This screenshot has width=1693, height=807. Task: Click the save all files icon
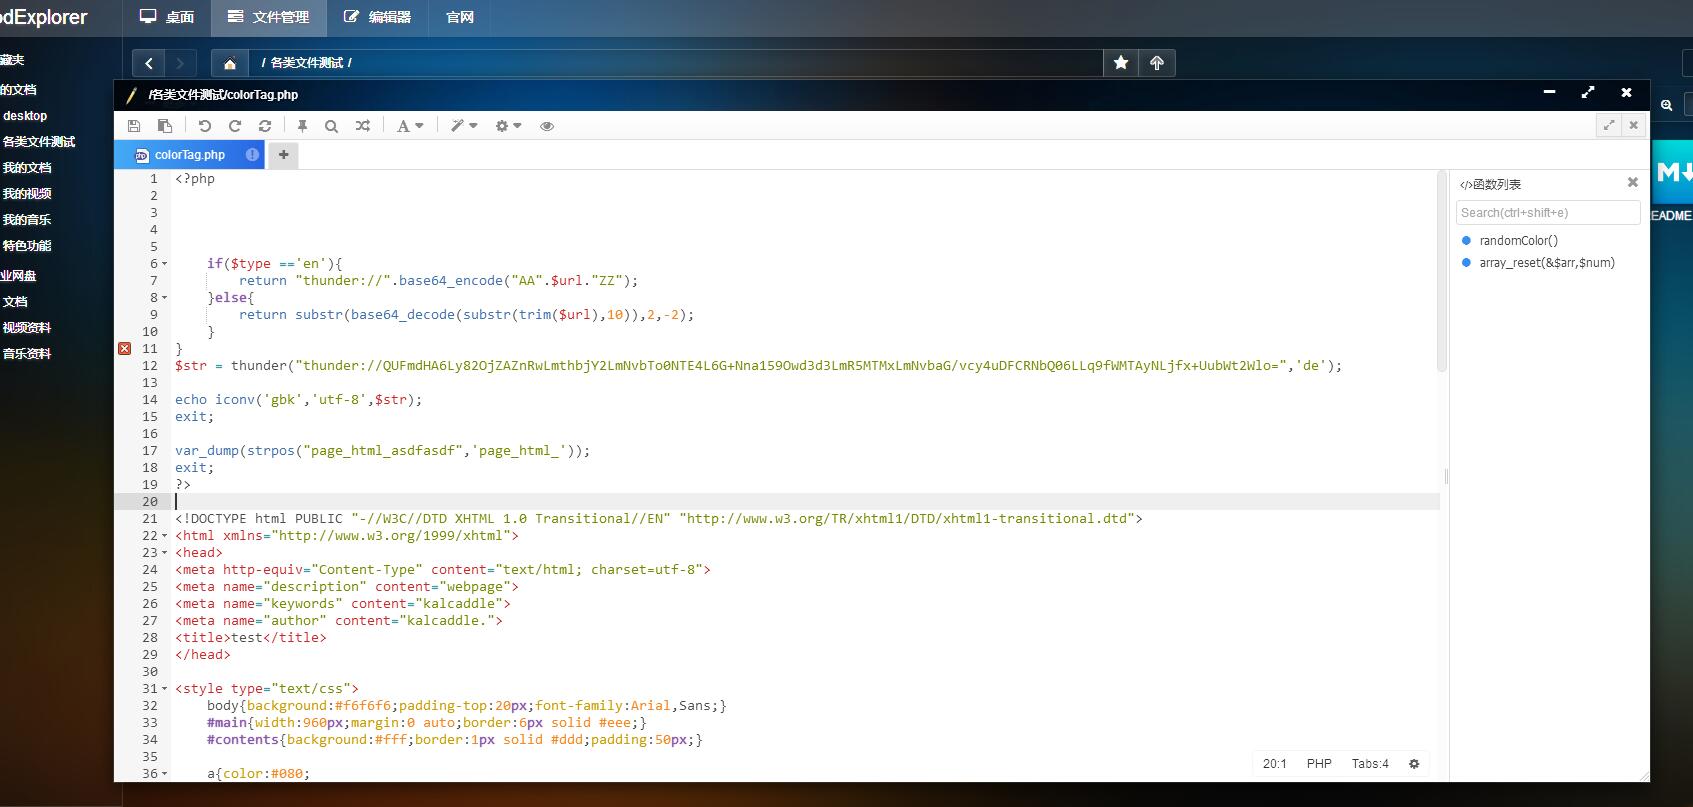[165, 126]
